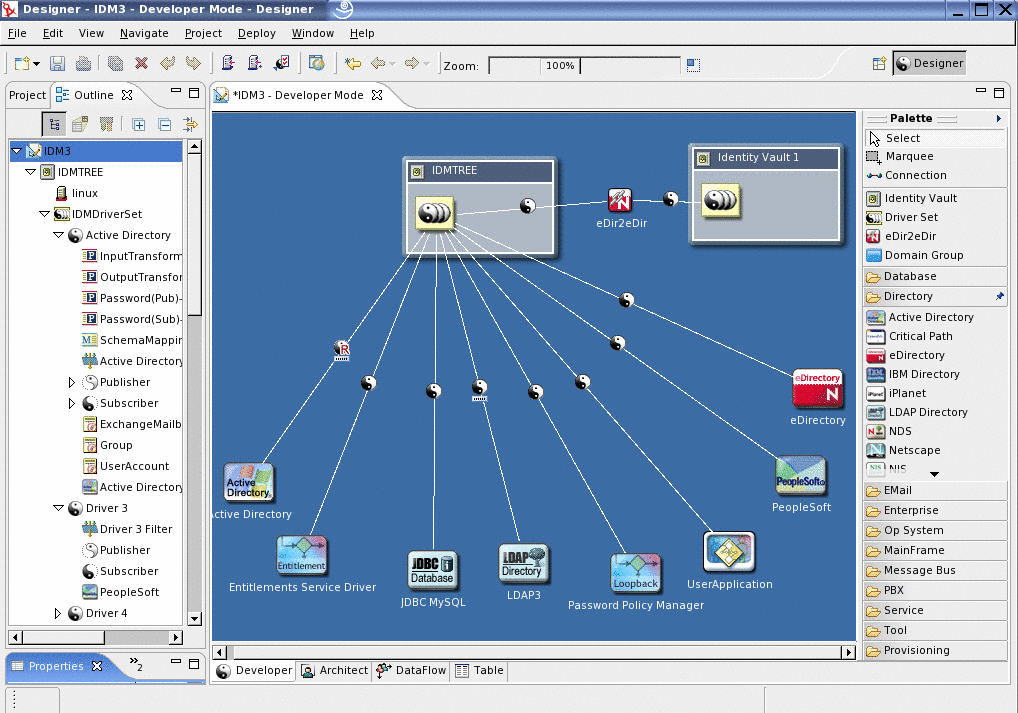Image resolution: width=1018 pixels, height=713 pixels.
Task: Click the eDir2eDir connector icon on canvas
Action: [619, 200]
